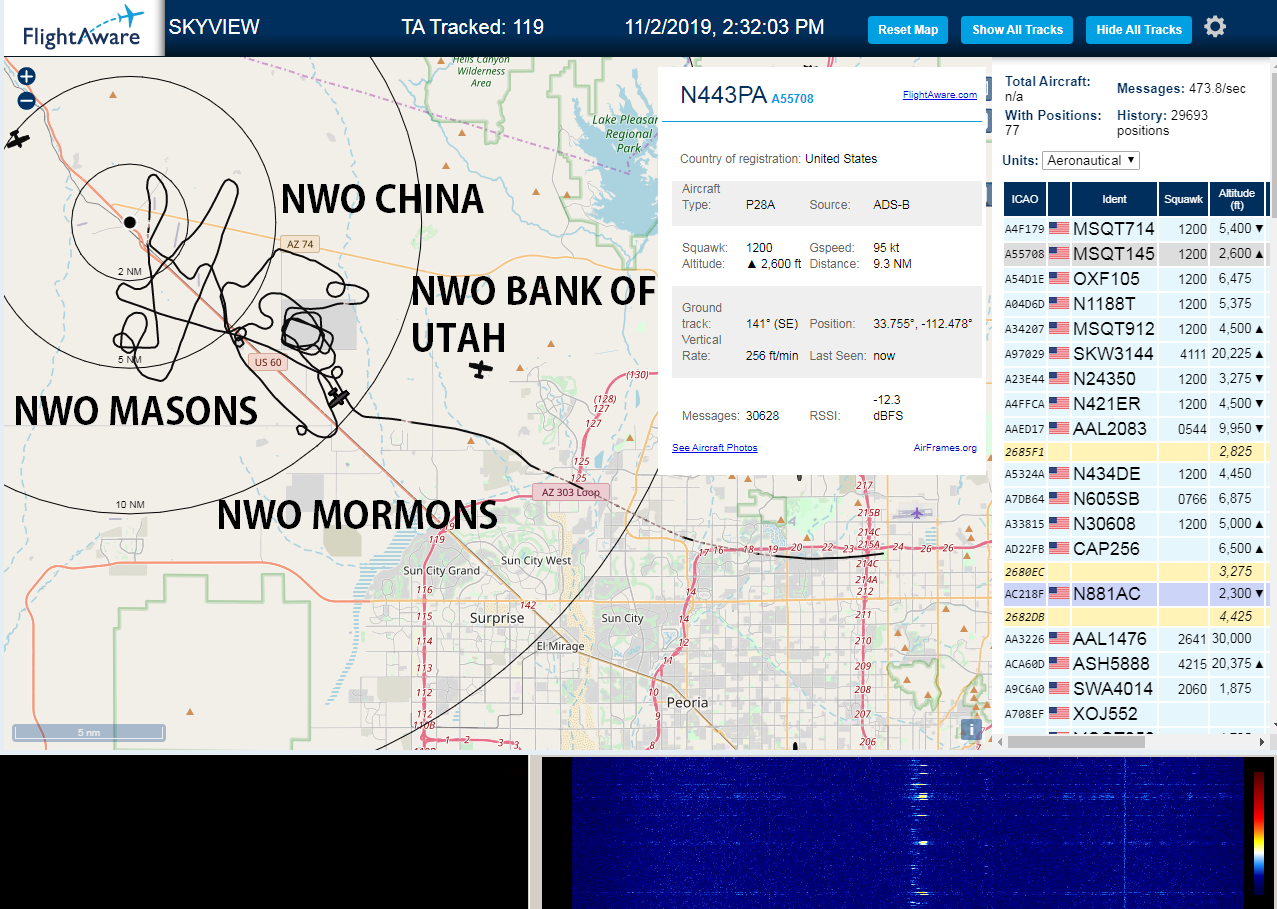
Task: Sort table by Ident column
Action: point(1114,199)
